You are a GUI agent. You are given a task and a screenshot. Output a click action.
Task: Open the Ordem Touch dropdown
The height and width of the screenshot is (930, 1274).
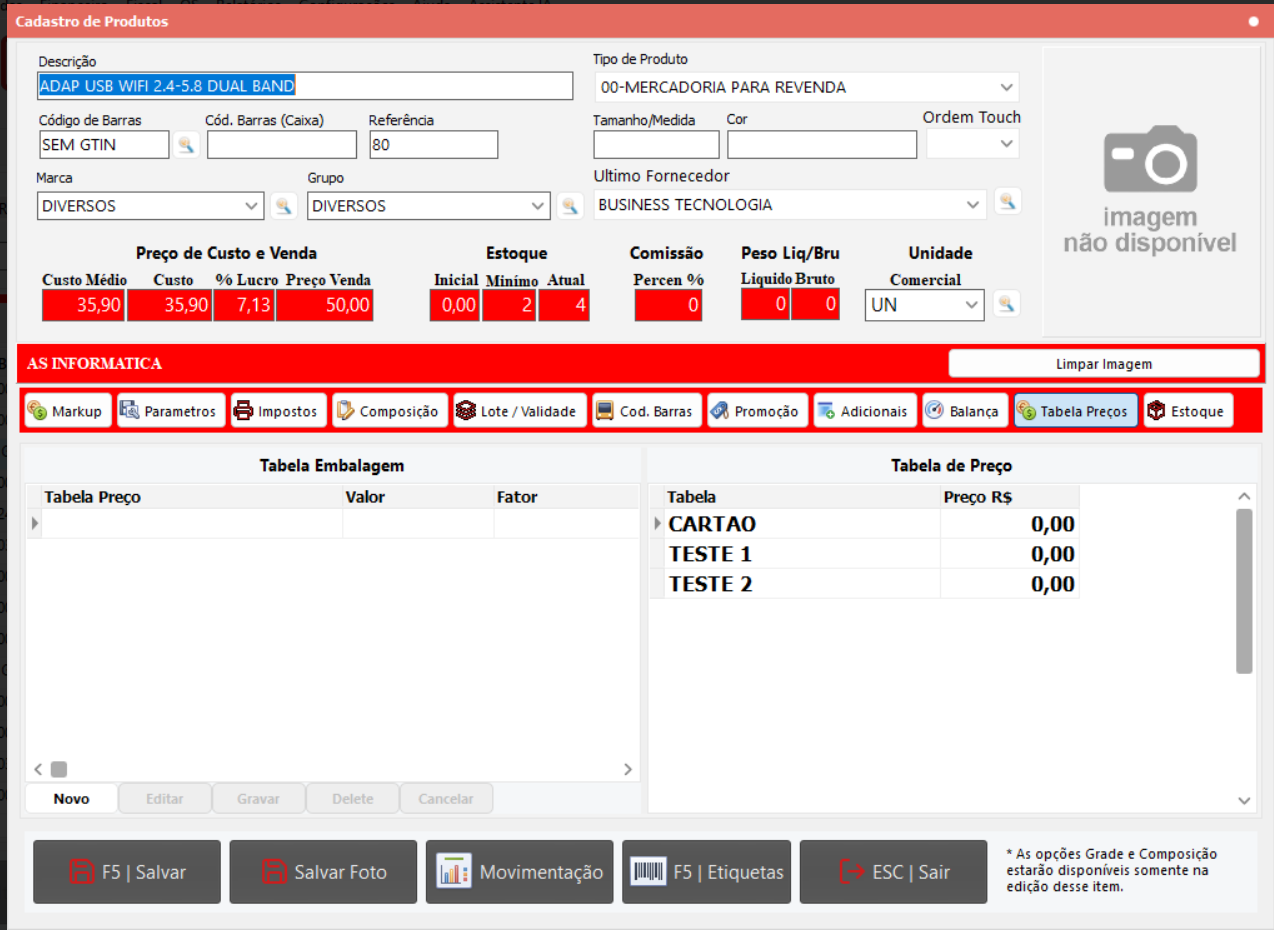click(1006, 144)
